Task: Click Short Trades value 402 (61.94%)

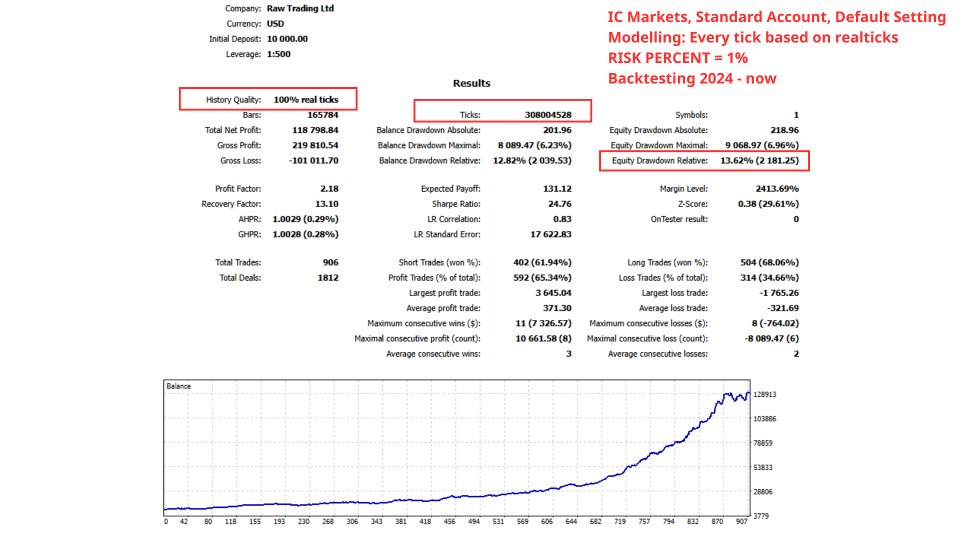Action: pyautogui.click(x=542, y=263)
